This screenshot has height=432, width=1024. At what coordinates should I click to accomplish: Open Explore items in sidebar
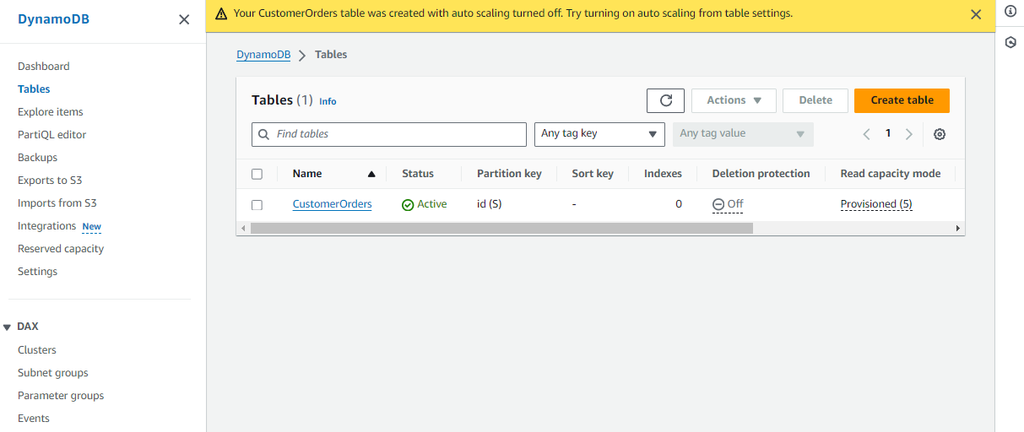[x=50, y=112]
